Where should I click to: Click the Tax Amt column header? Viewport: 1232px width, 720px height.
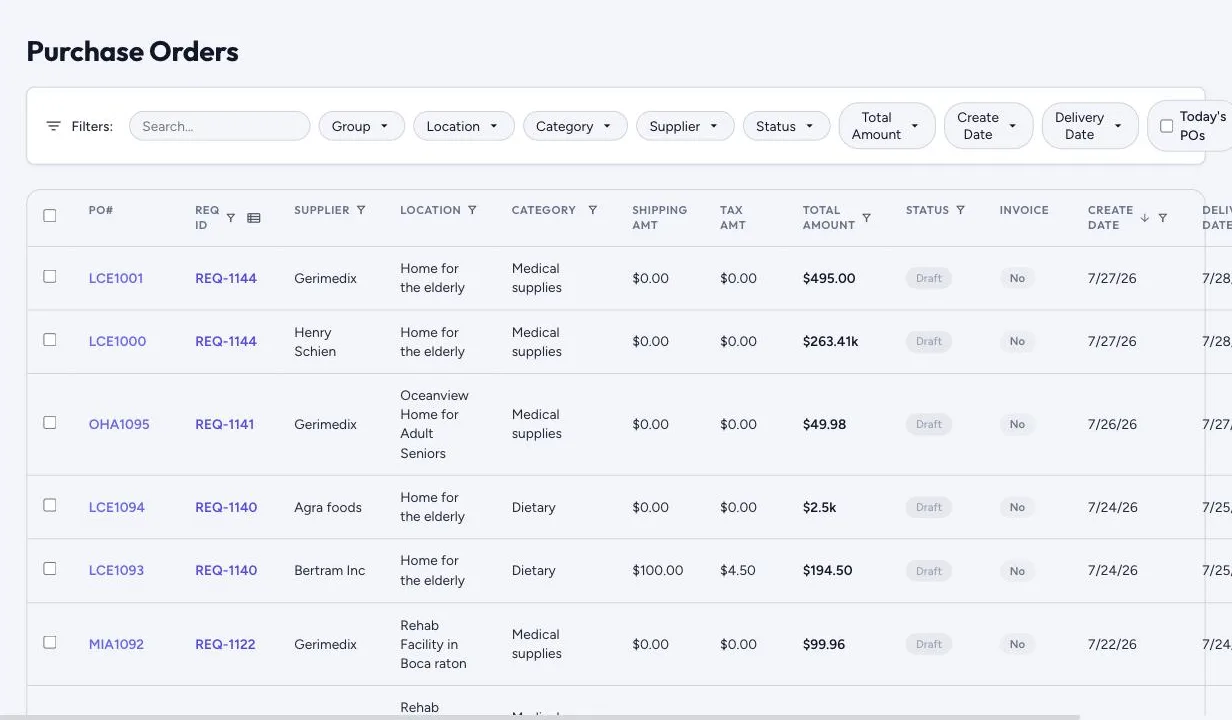click(733, 217)
